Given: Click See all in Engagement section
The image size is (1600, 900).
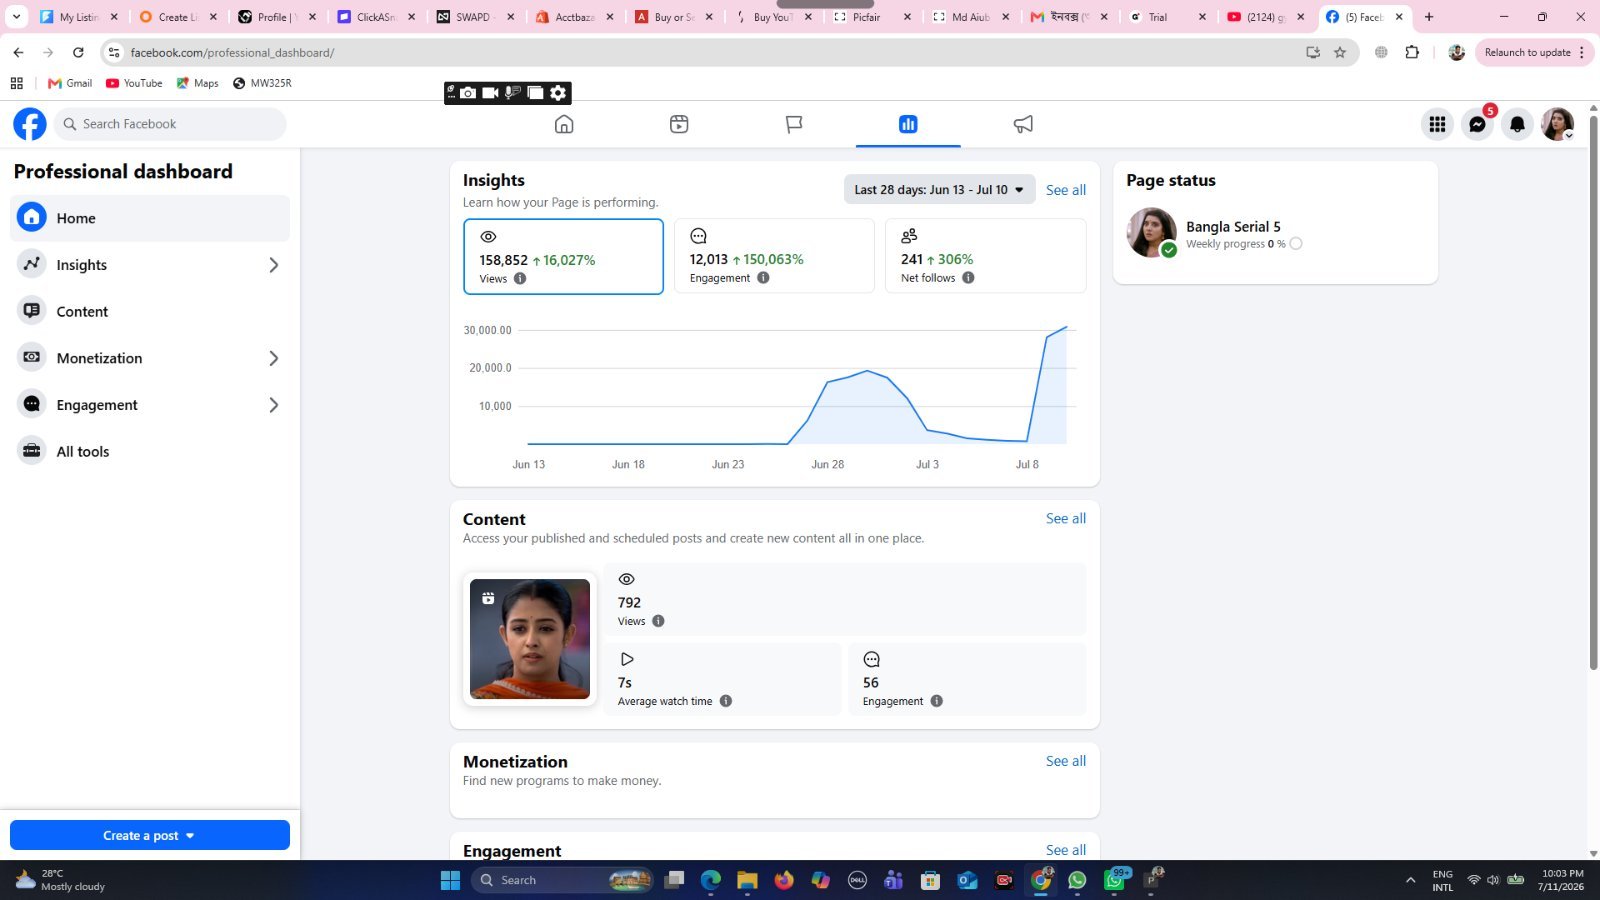Looking at the screenshot, I should (x=1066, y=850).
